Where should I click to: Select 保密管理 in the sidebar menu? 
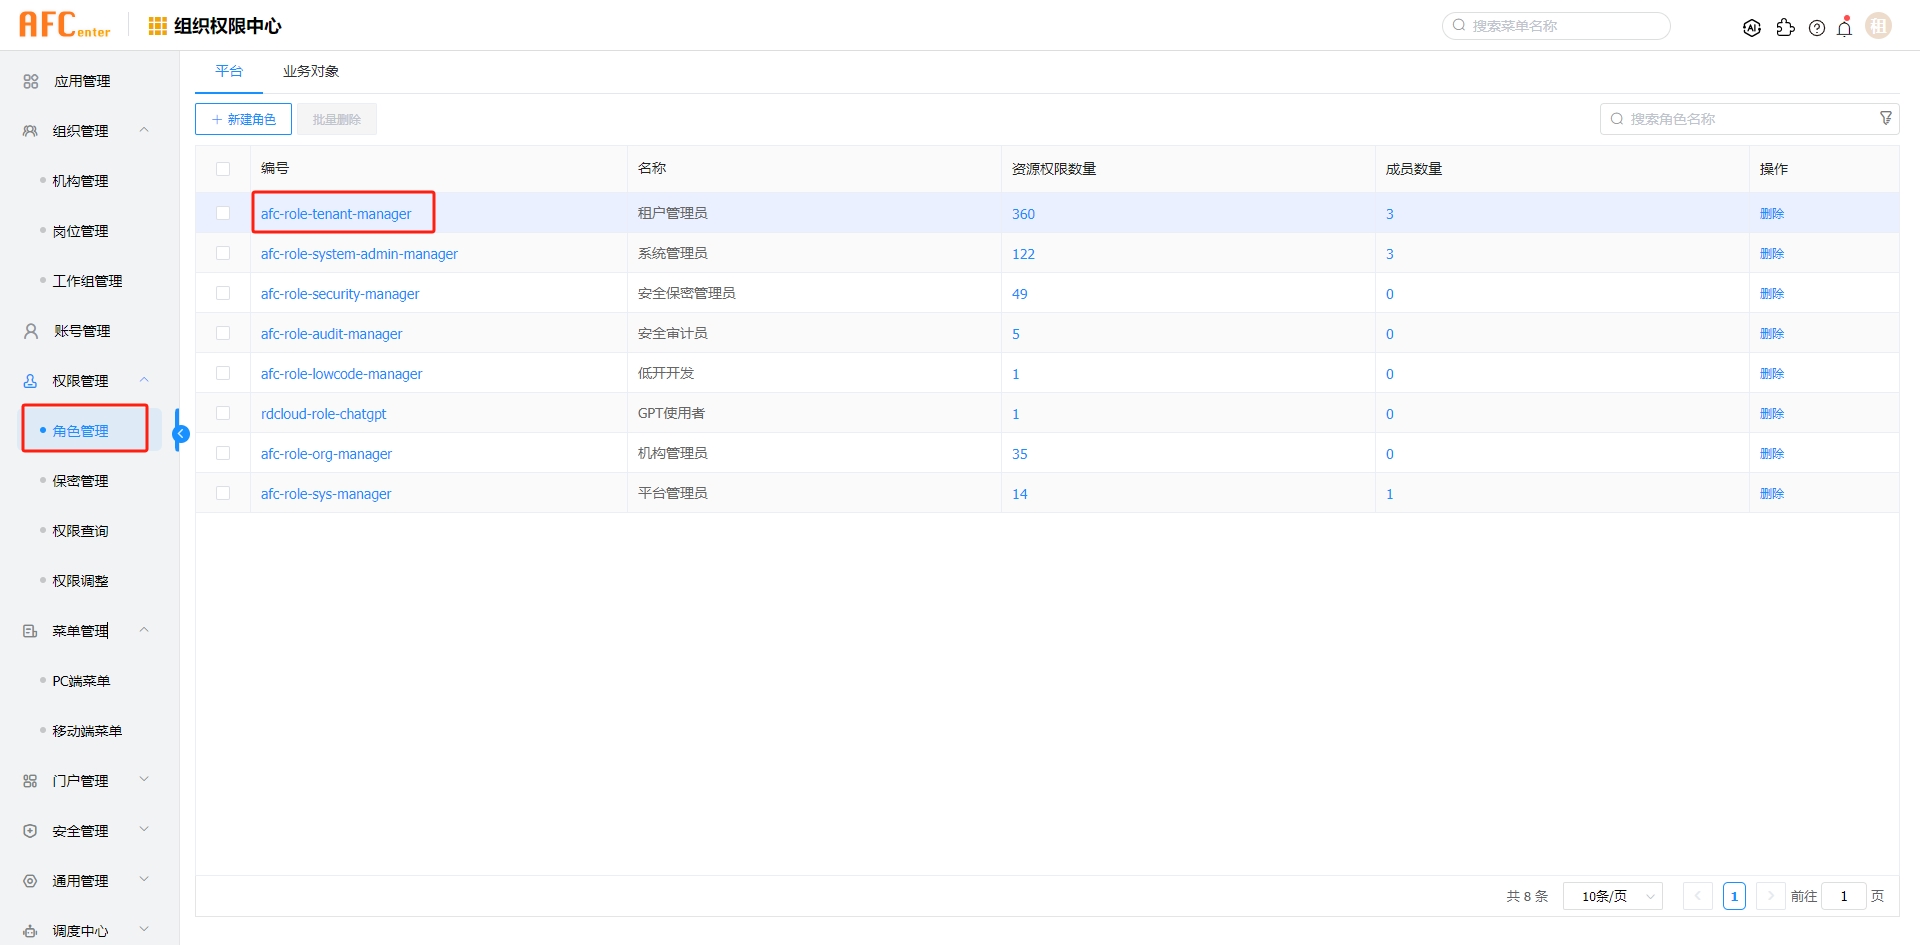[x=80, y=480]
